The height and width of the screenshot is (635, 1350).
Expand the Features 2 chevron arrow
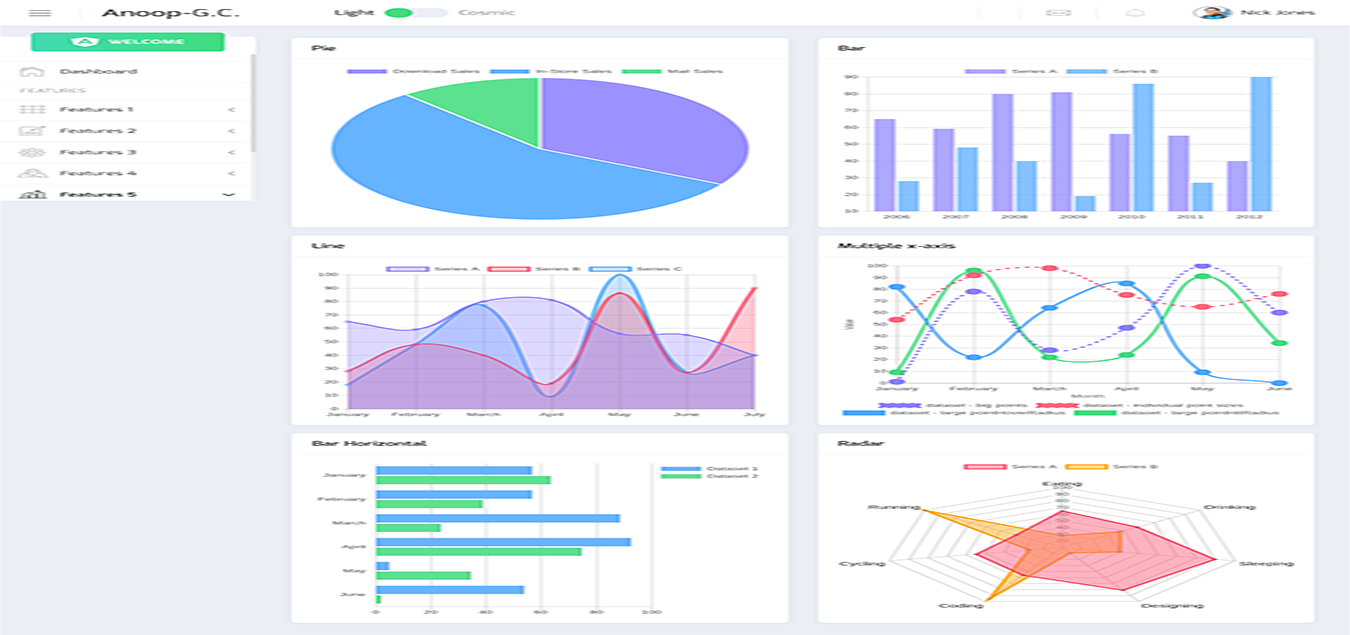click(x=231, y=131)
